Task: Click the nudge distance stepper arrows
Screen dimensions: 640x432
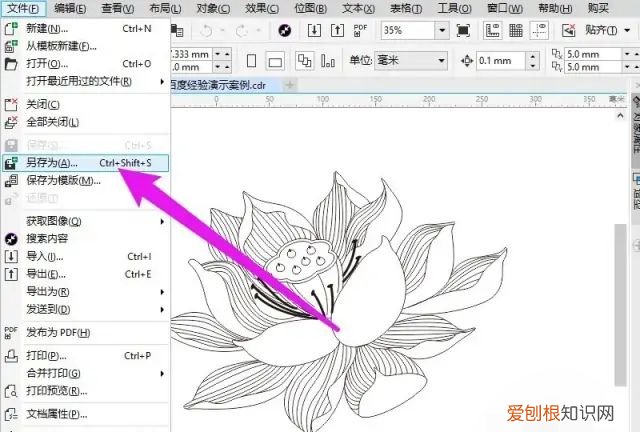Action: pos(532,61)
